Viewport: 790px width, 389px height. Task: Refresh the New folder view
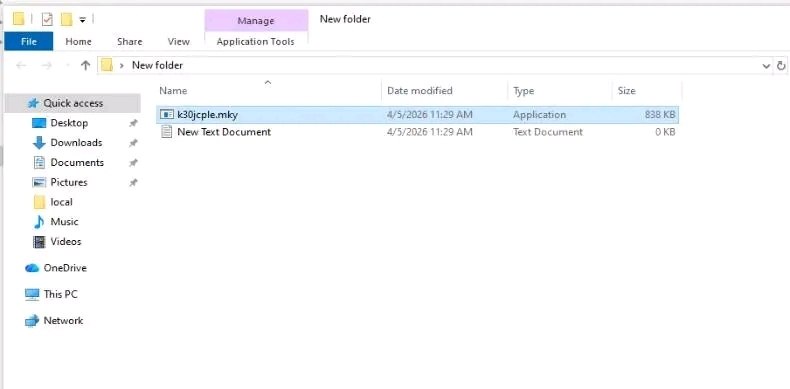781,66
